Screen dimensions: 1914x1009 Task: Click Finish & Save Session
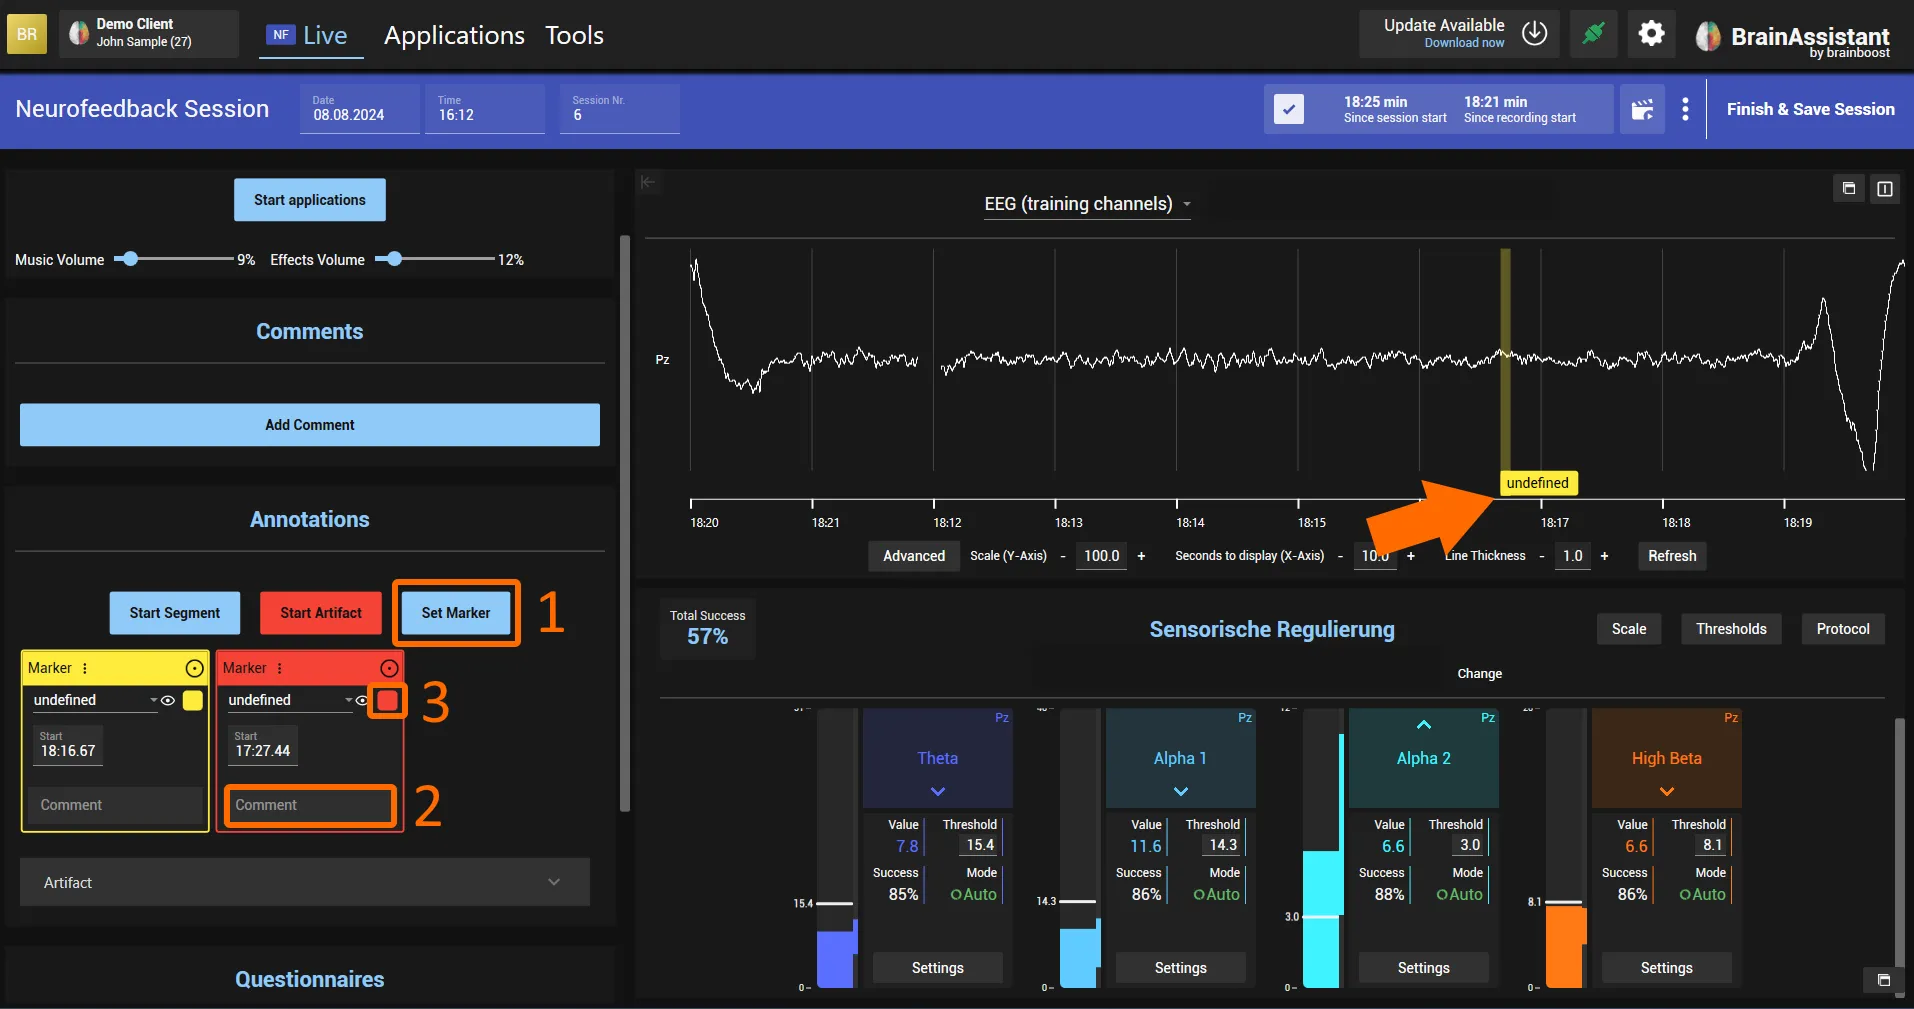(1810, 109)
